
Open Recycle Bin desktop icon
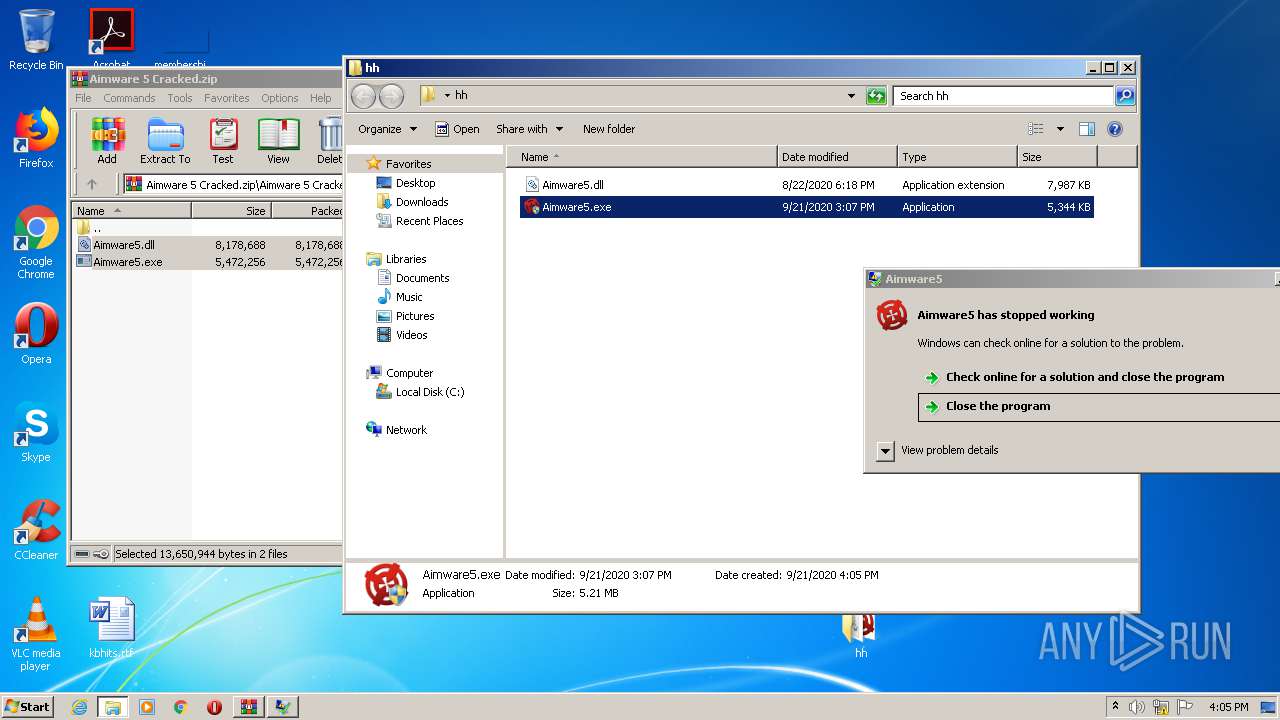click(36, 41)
